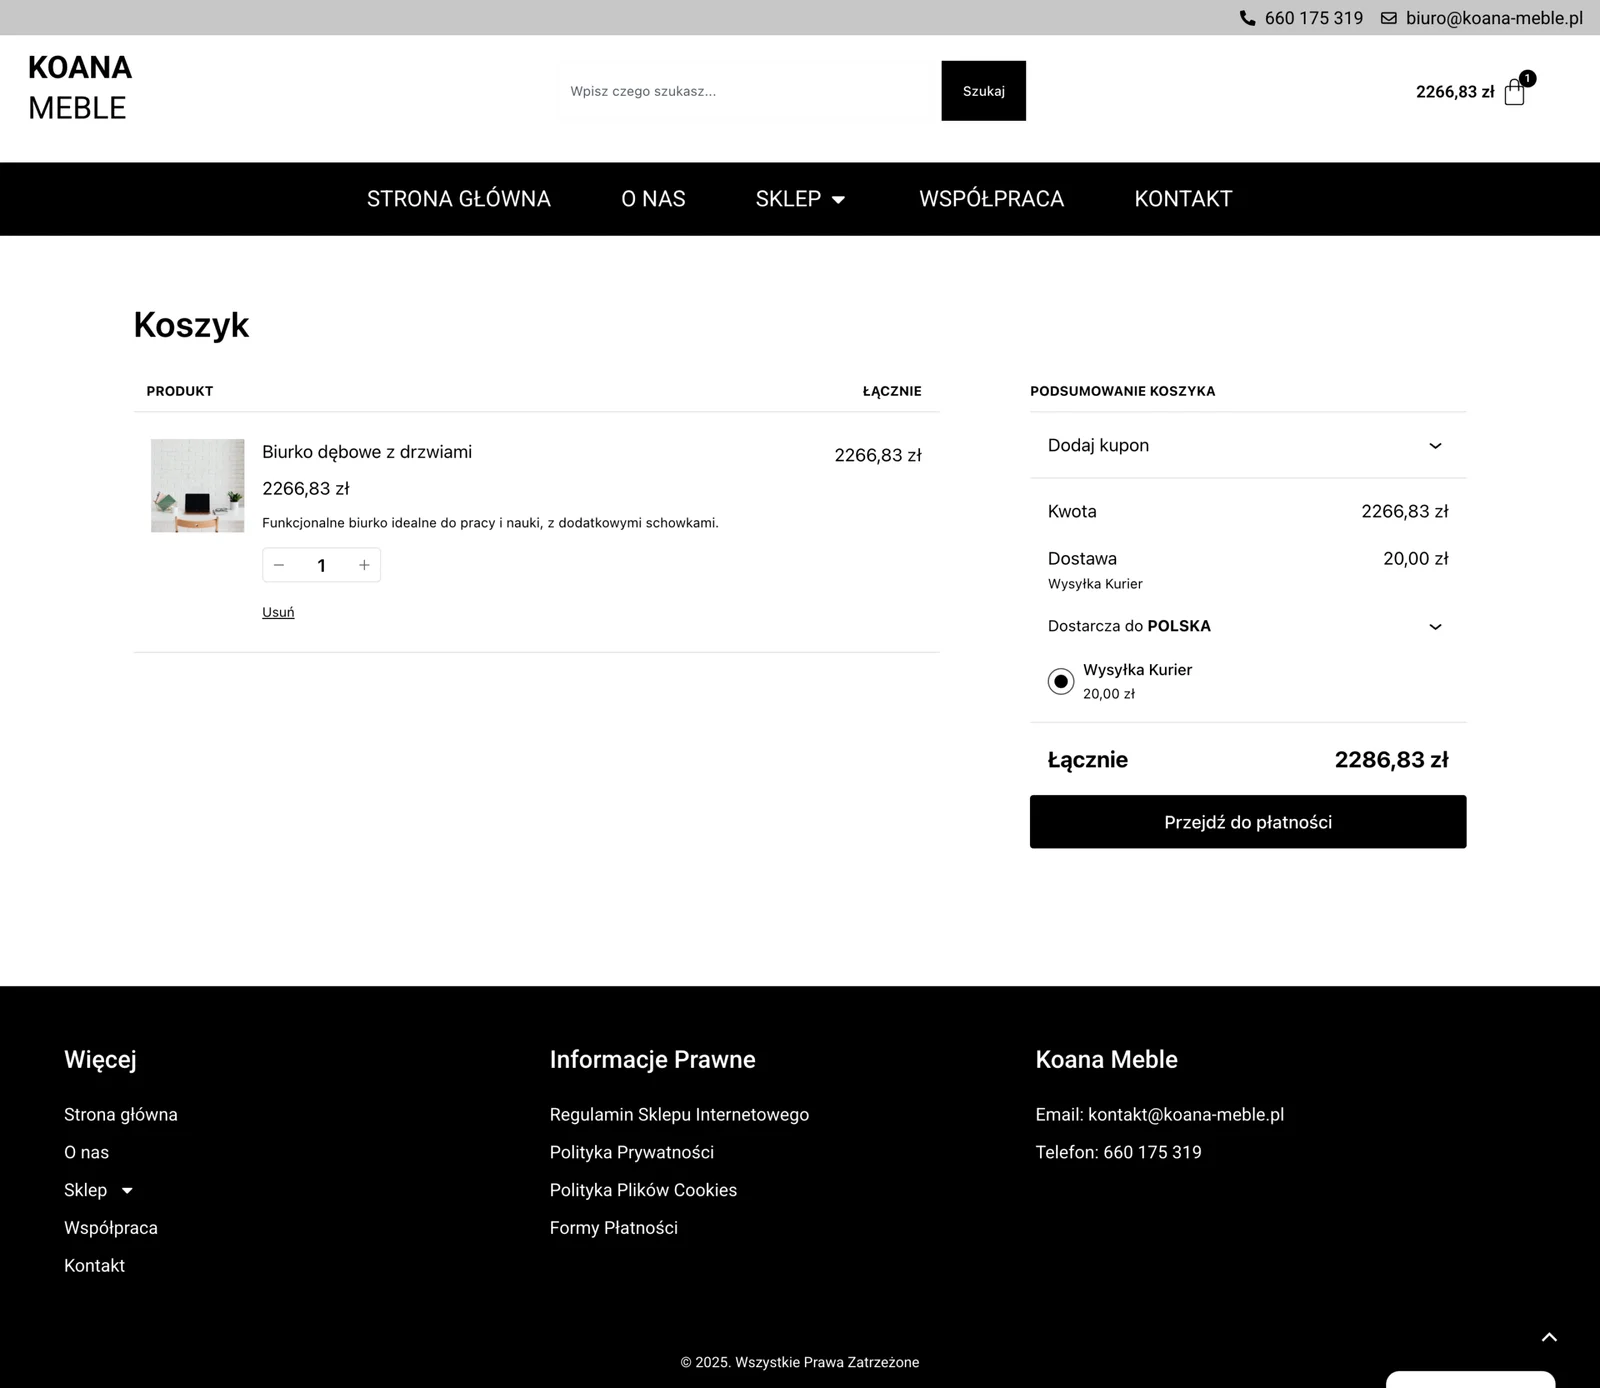Click the Łącznie total 2286,83 zł
1600x1388 pixels.
click(1391, 760)
